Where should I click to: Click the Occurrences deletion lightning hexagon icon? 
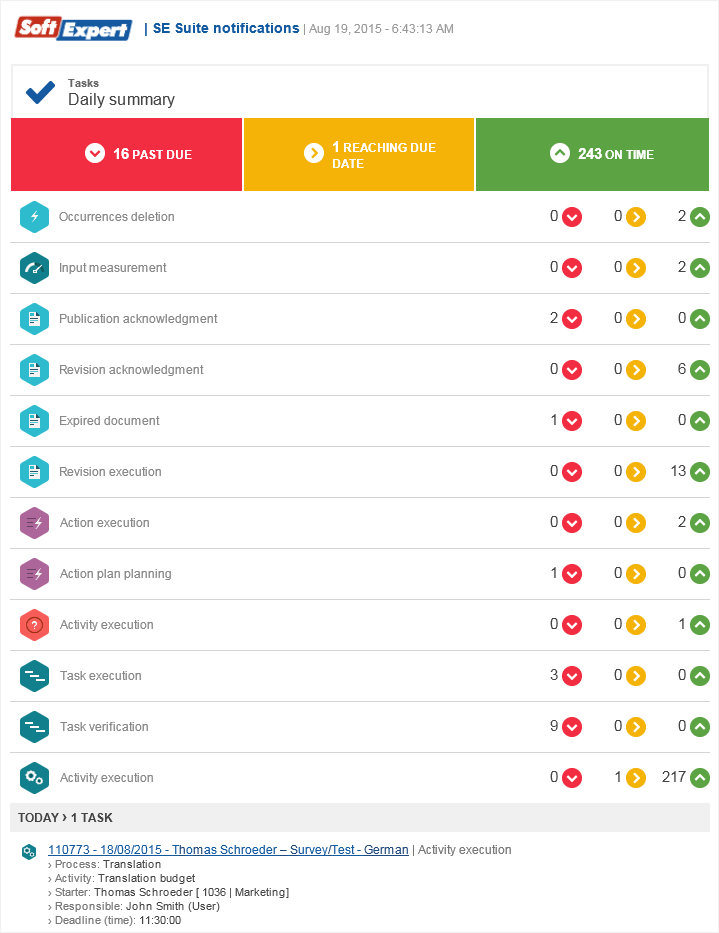click(35, 217)
